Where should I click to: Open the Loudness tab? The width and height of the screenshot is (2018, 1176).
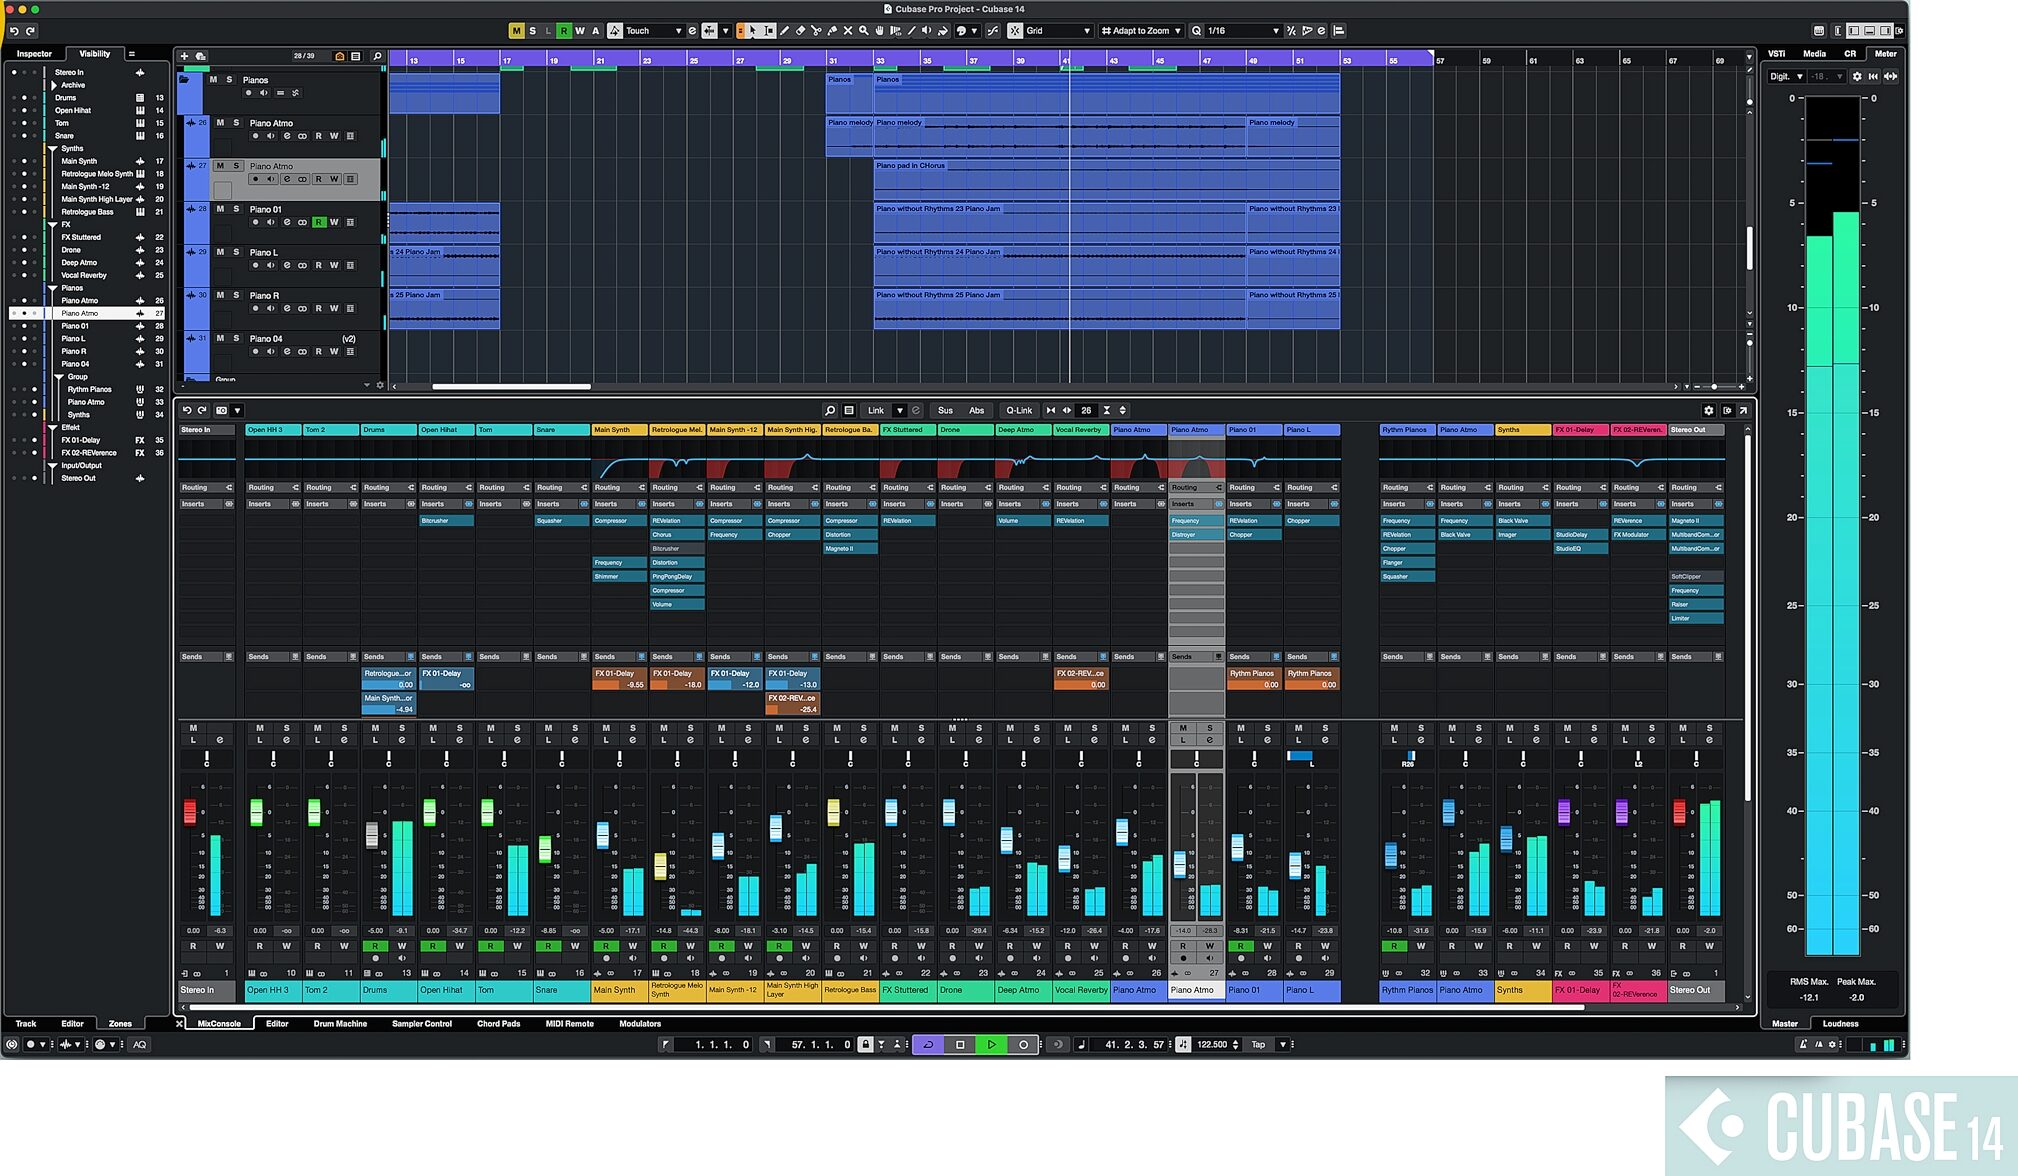(x=1840, y=1023)
